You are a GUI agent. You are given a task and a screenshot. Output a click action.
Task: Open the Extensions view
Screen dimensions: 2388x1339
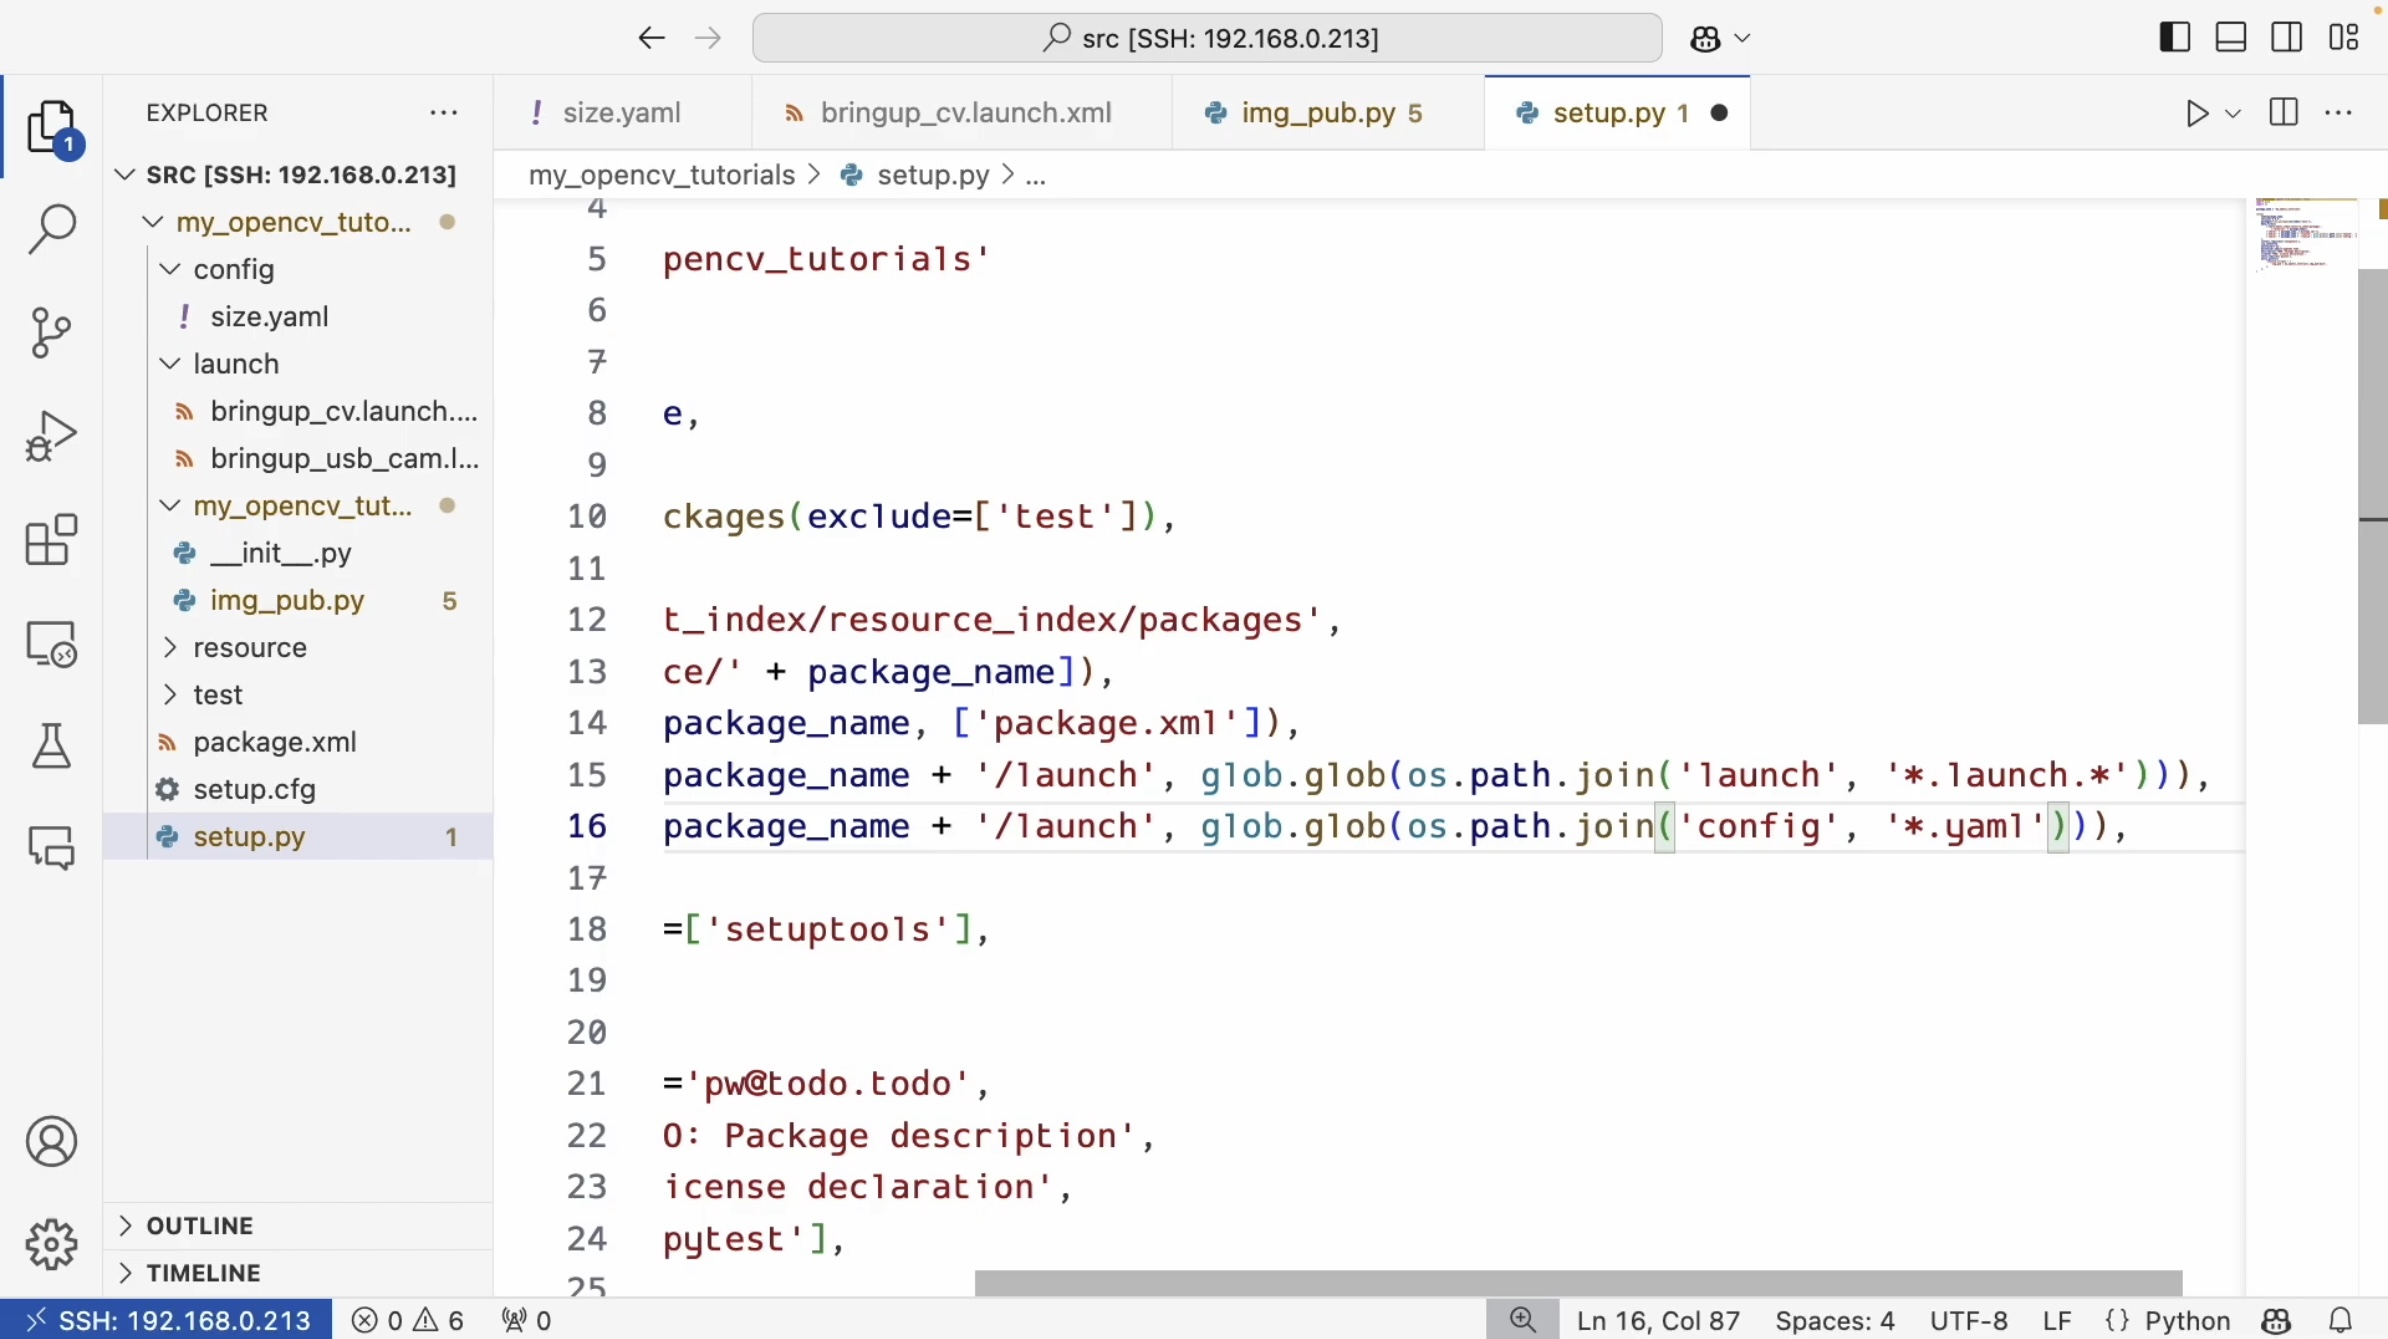tap(51, 540)
